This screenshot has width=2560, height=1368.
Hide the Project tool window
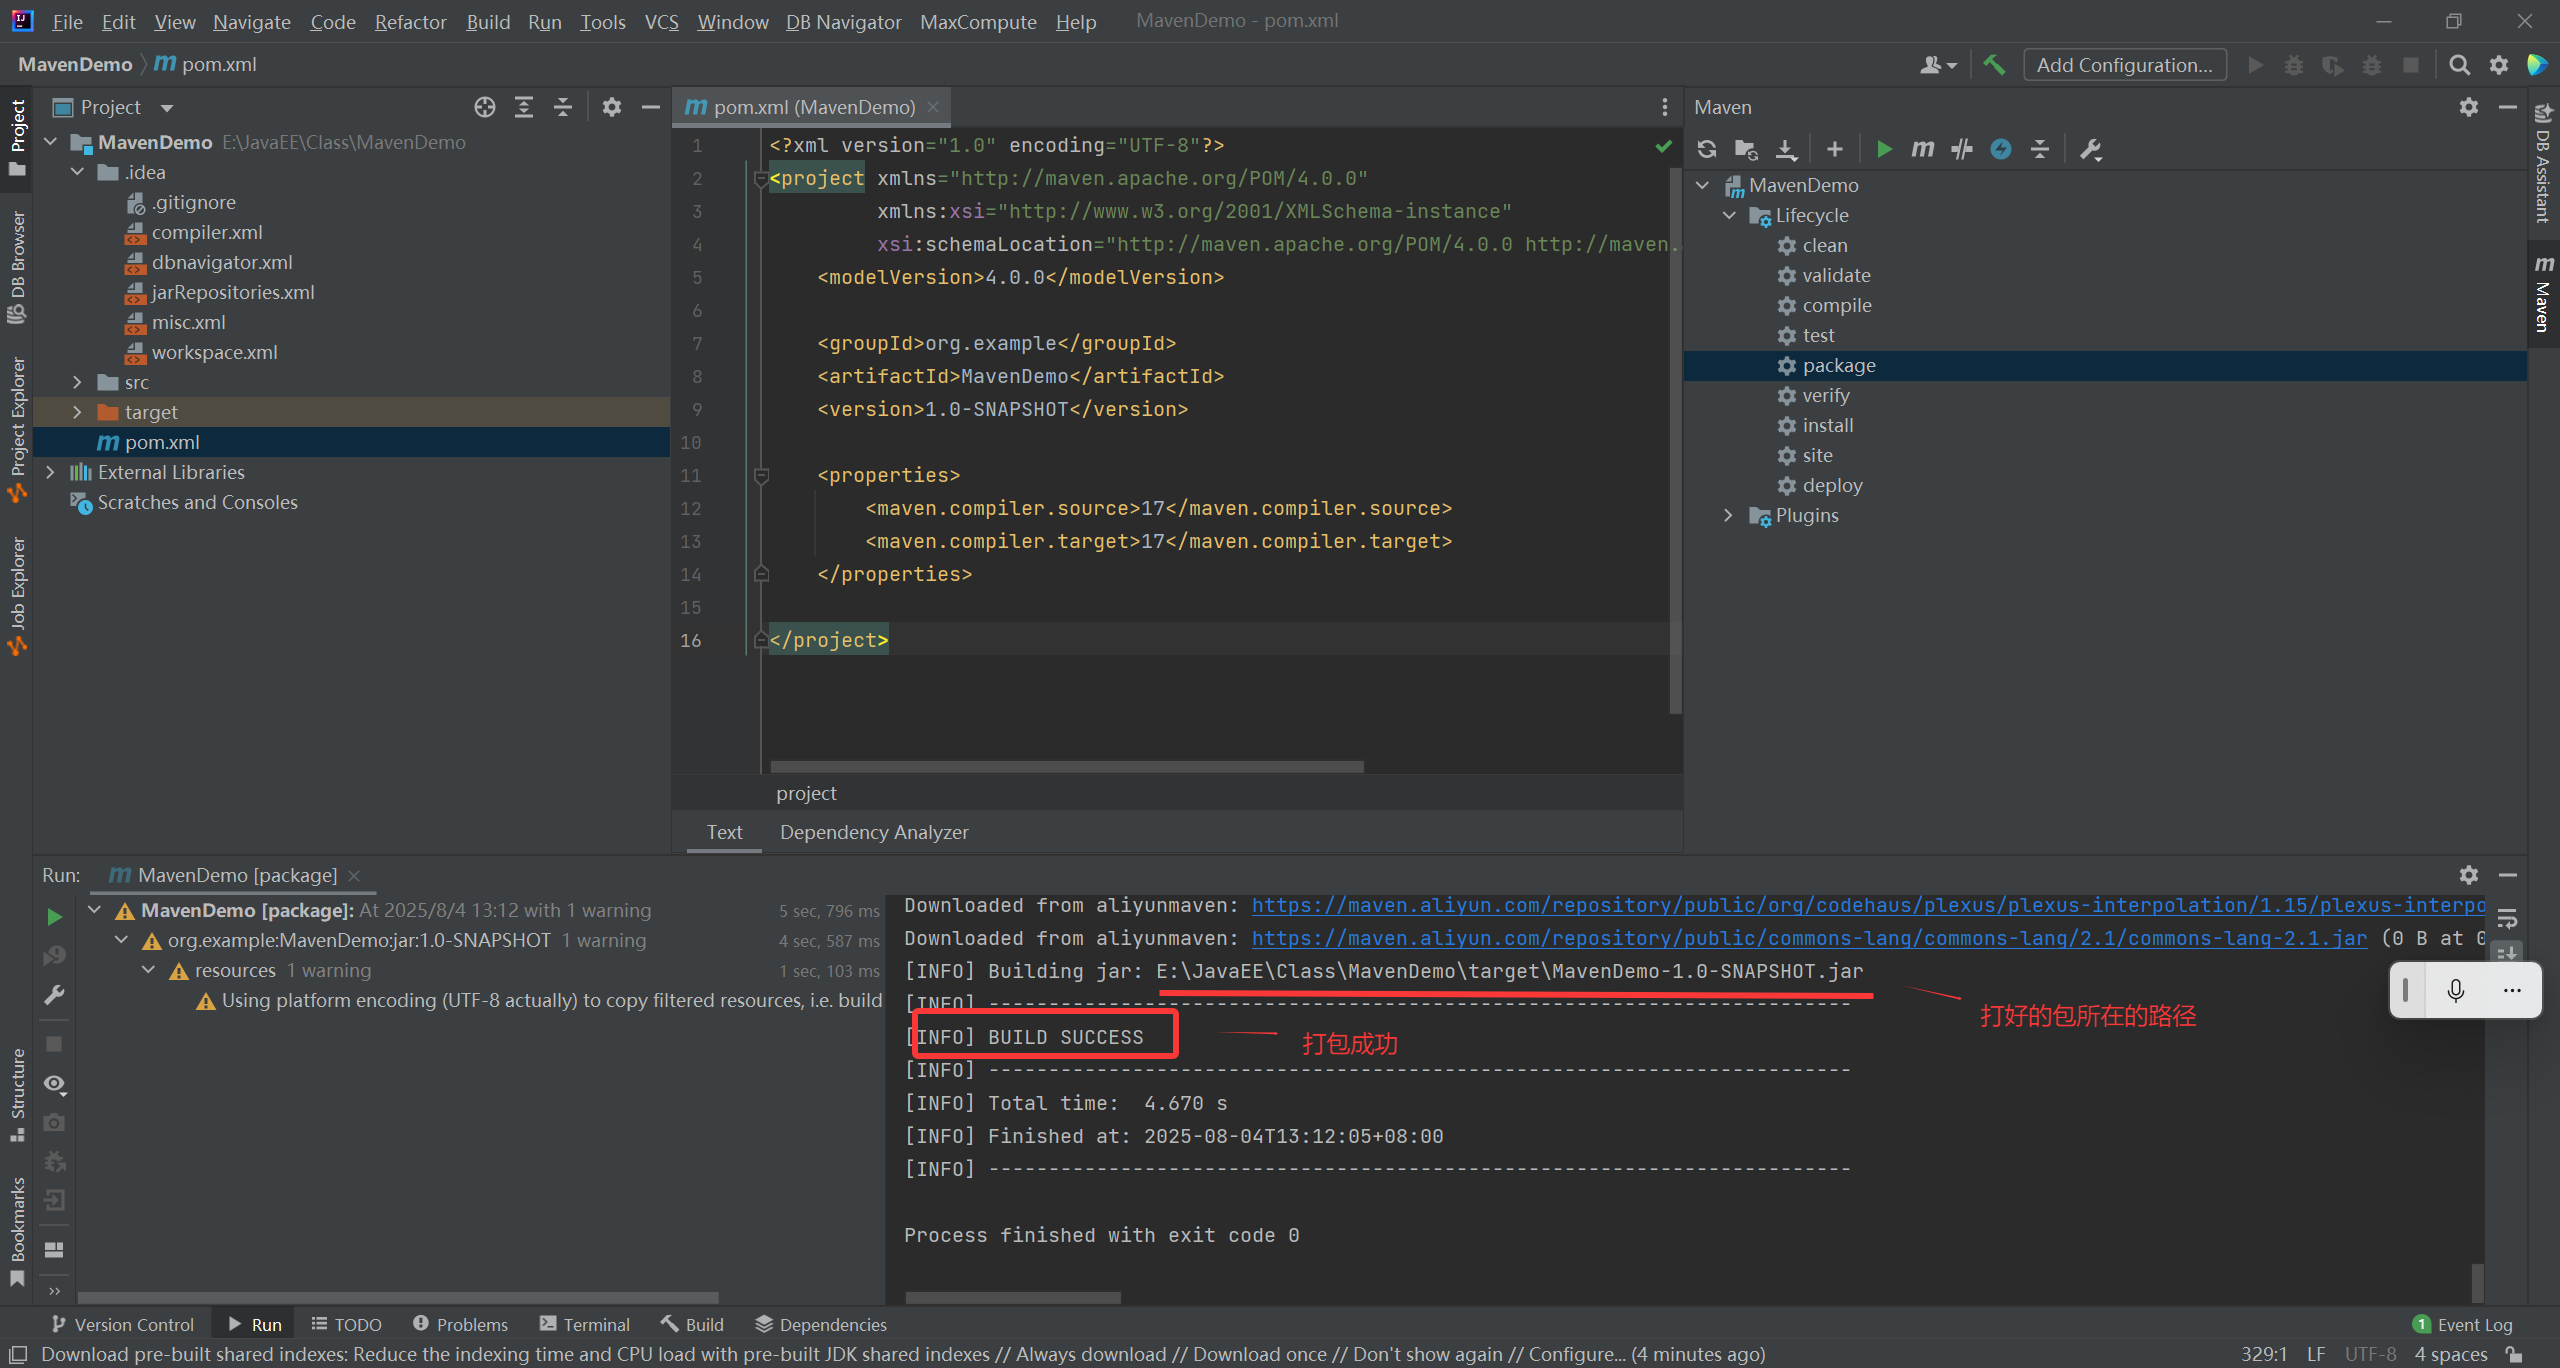pos(651,107)
